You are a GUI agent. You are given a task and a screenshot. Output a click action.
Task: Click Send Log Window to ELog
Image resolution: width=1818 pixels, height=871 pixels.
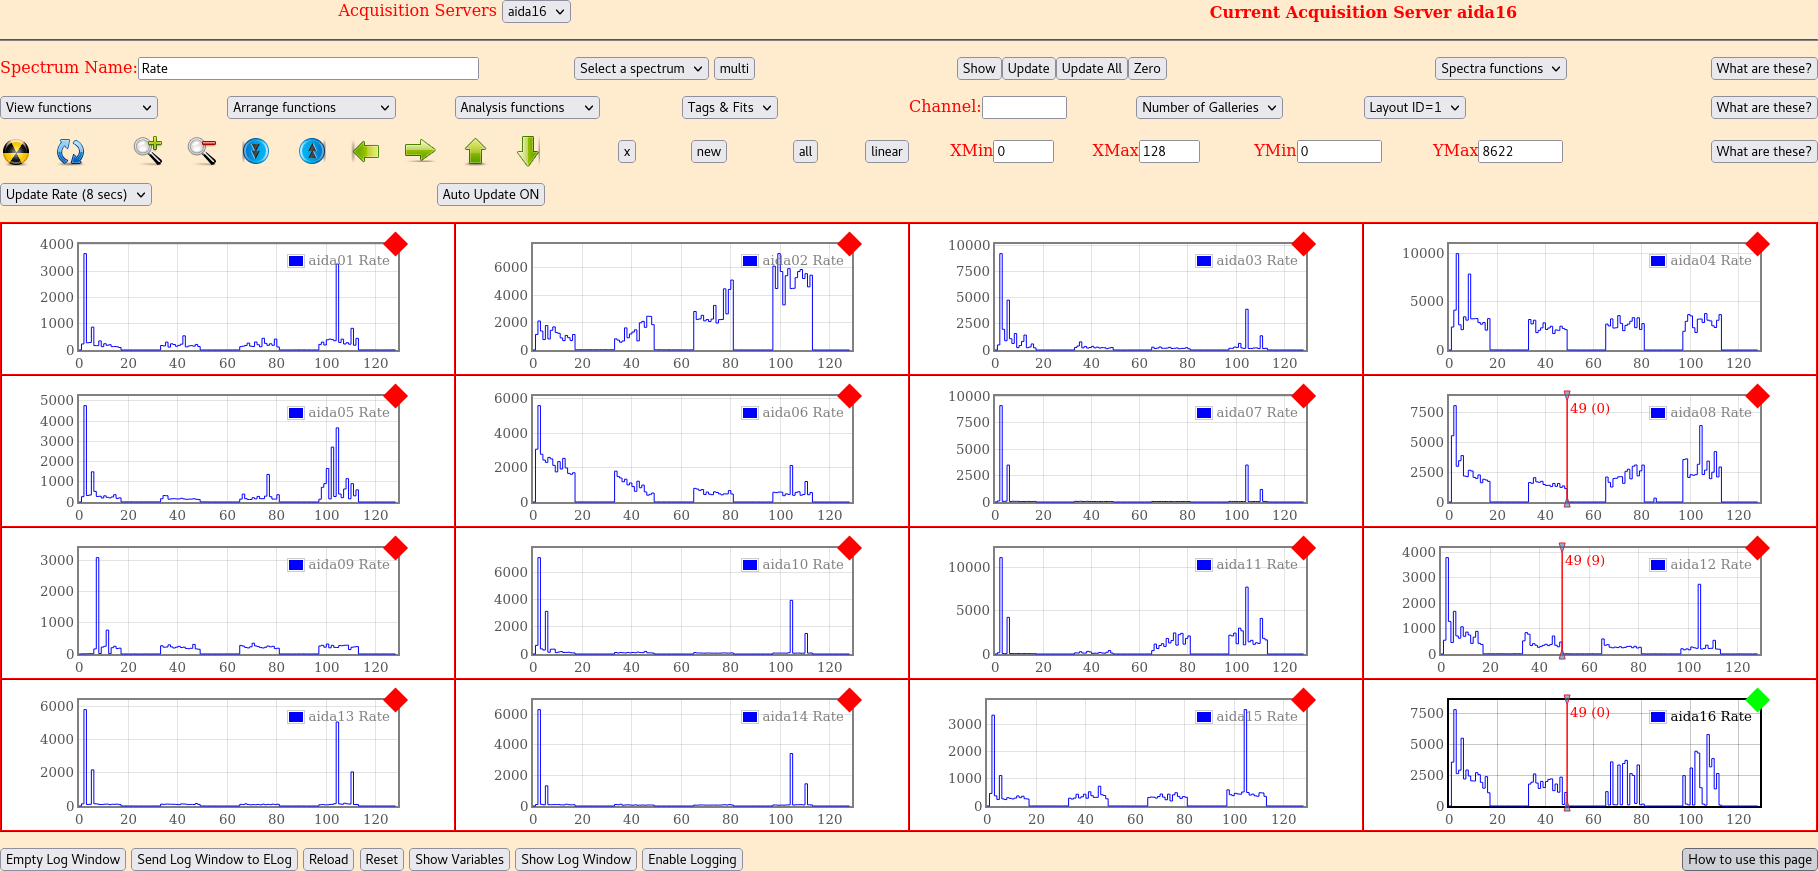point(215,859)
